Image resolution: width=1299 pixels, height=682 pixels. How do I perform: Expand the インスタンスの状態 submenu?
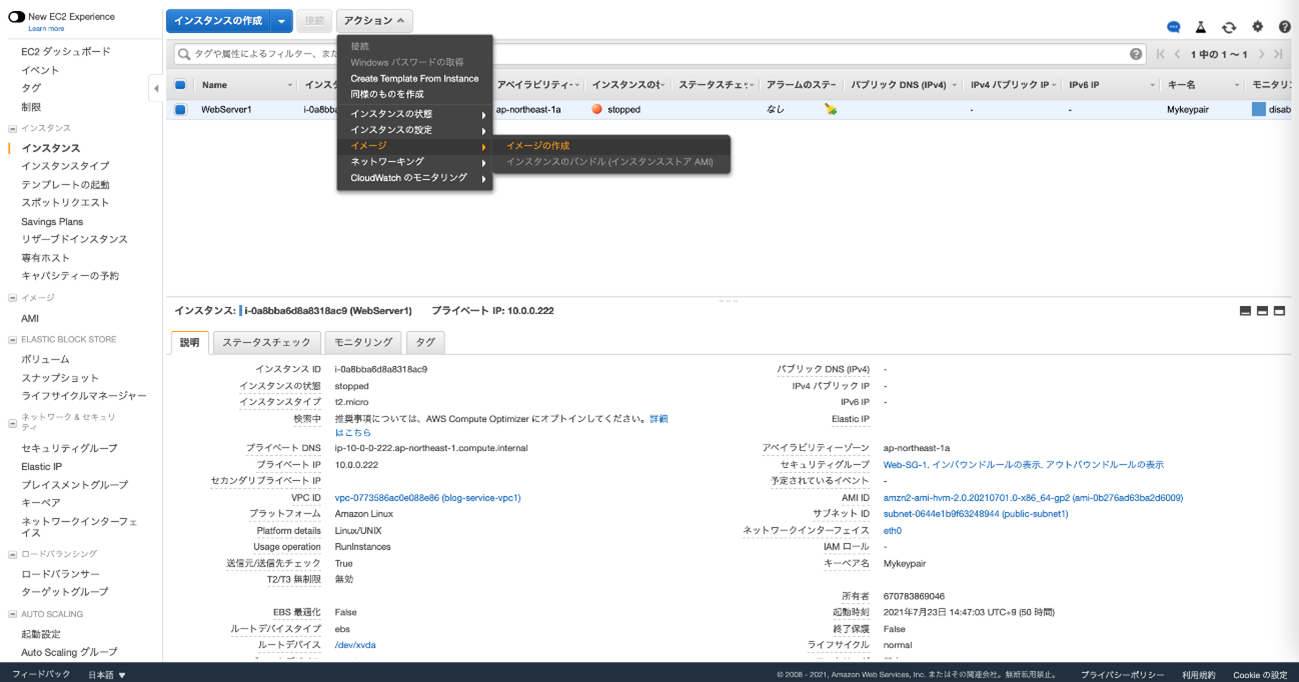(x=415, y=114)
